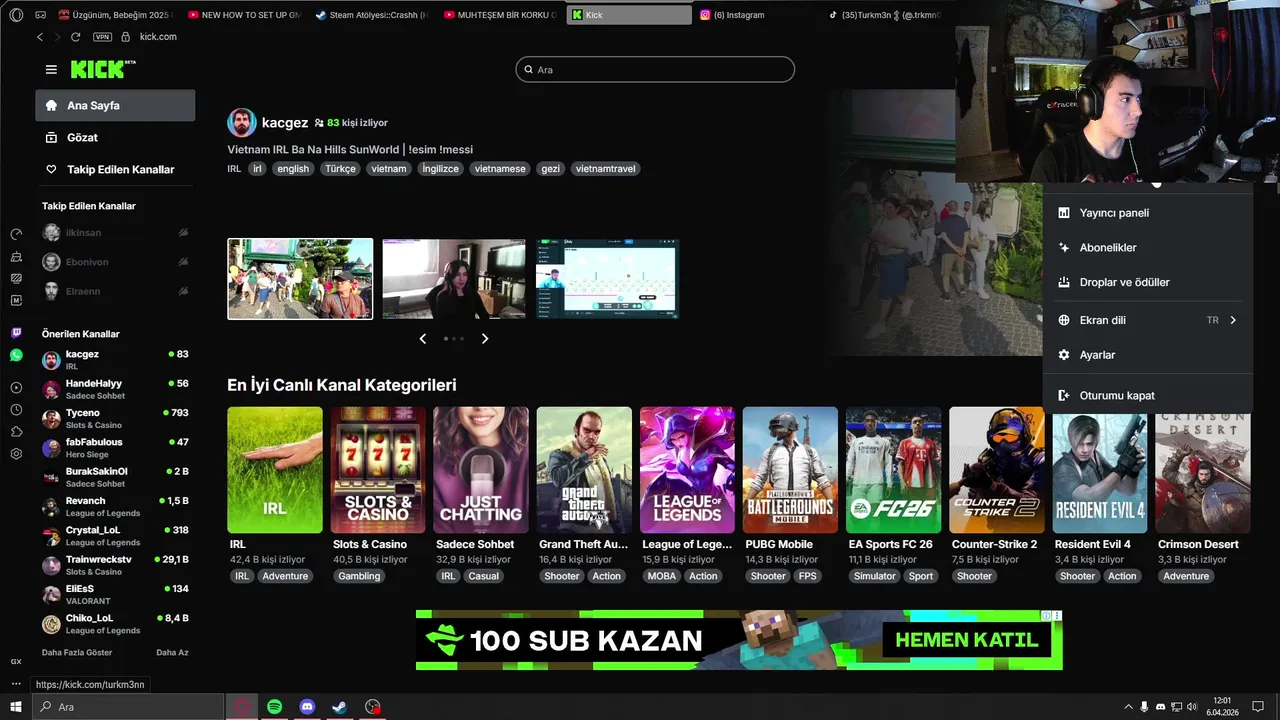Open Steam from the taskbar

(x=340, y=707)
